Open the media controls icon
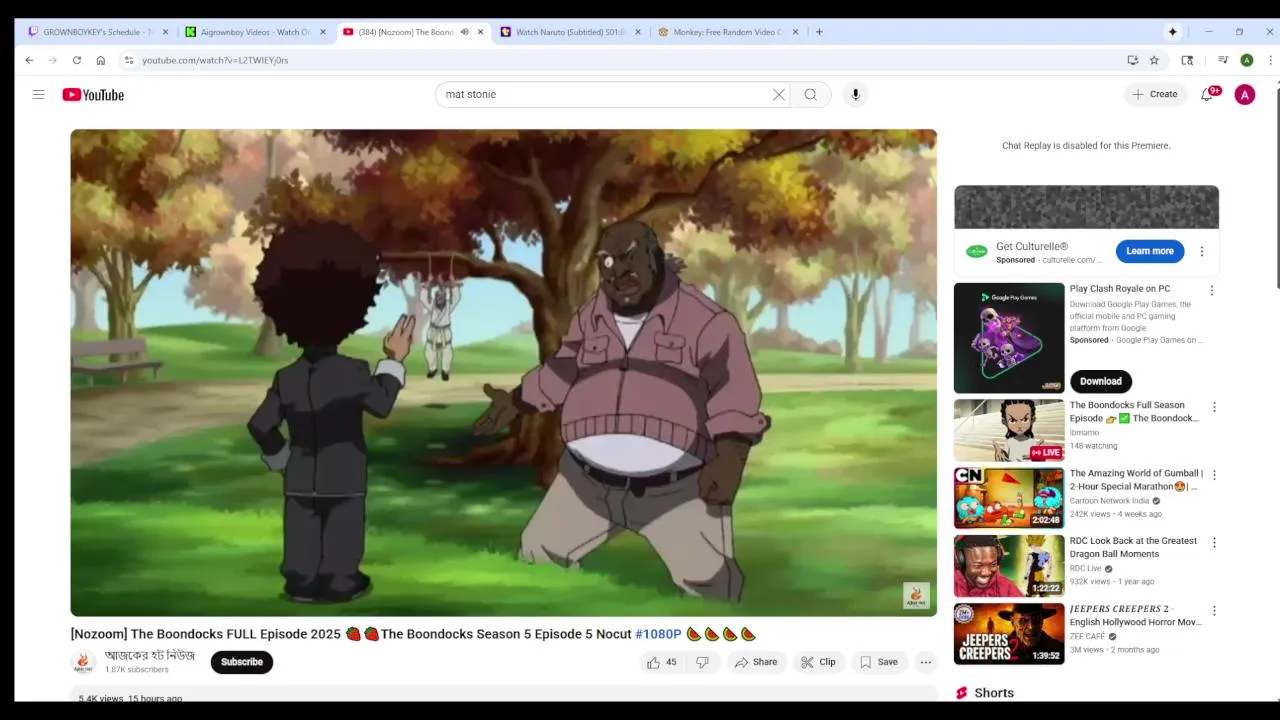Screen dimensions: 1280x720 (x=1222, y=60)
